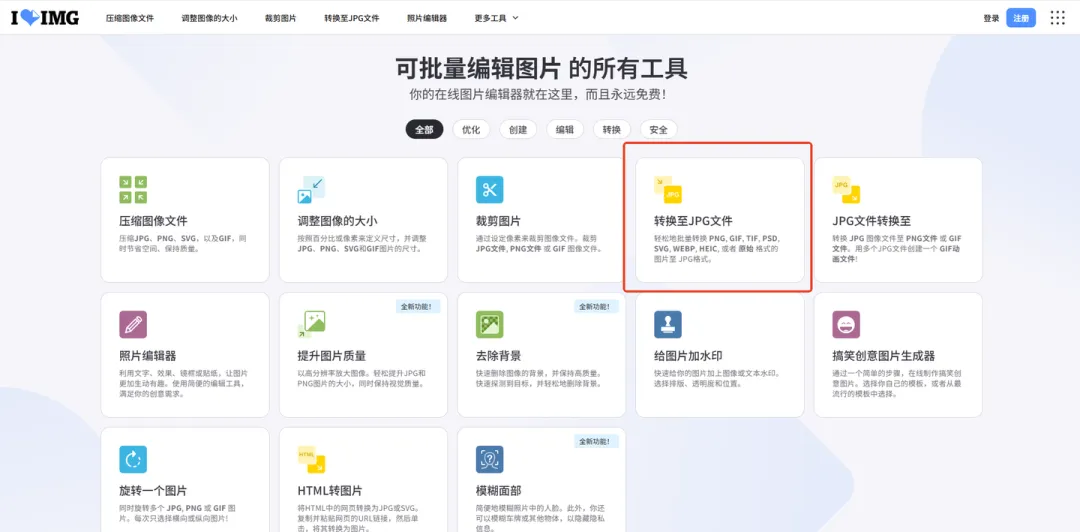Open 转换至JPG文件 in top navigation
This screenshot has width=1080, height=532.
tap(351, 18)
